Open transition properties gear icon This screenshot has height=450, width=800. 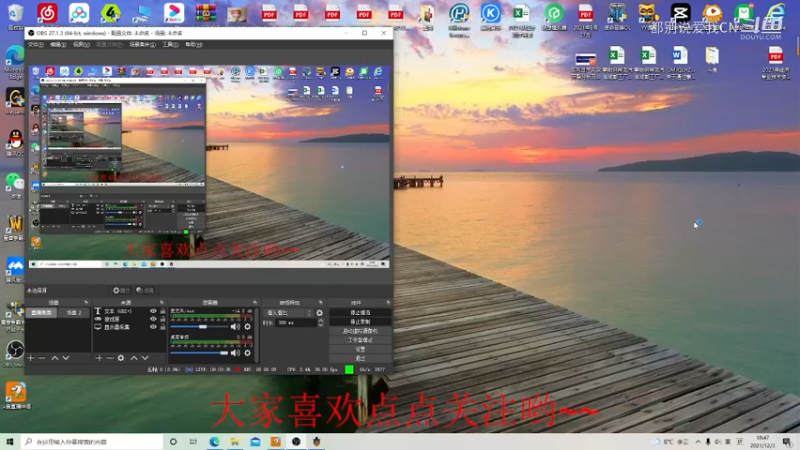click(320, 313)
